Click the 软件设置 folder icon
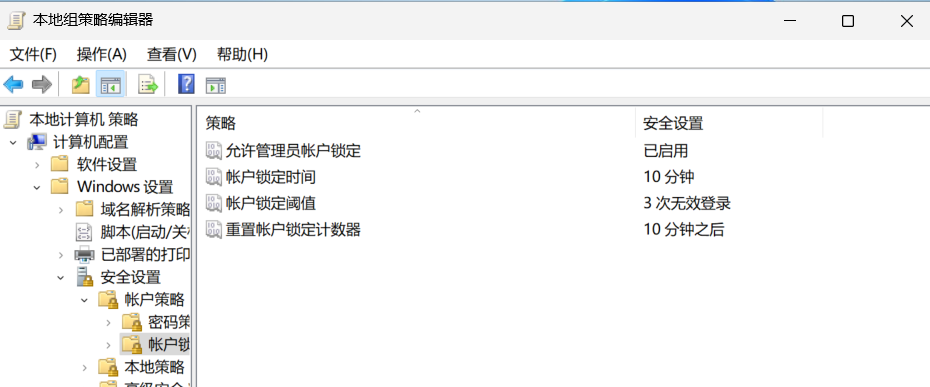This screenshot has width=930, height=387. click(60, 164)
